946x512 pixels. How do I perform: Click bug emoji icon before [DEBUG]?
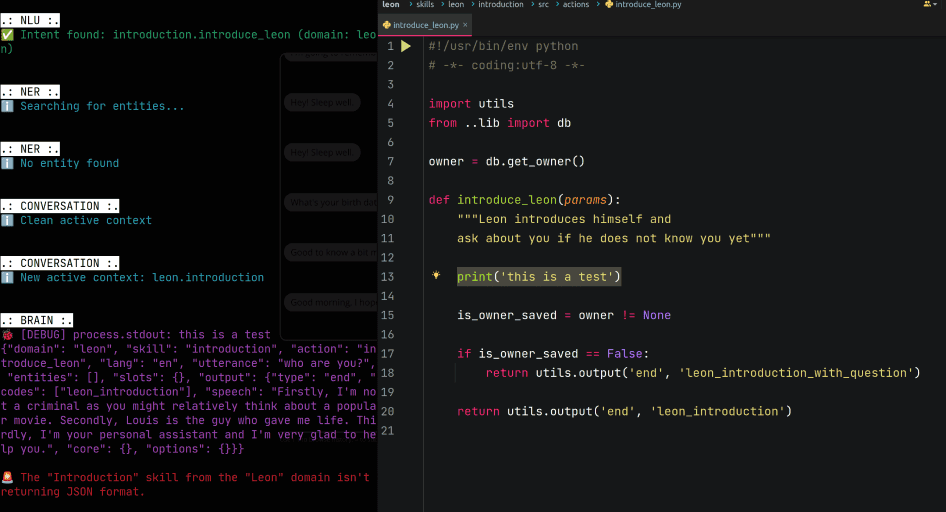tap(7, 335)
